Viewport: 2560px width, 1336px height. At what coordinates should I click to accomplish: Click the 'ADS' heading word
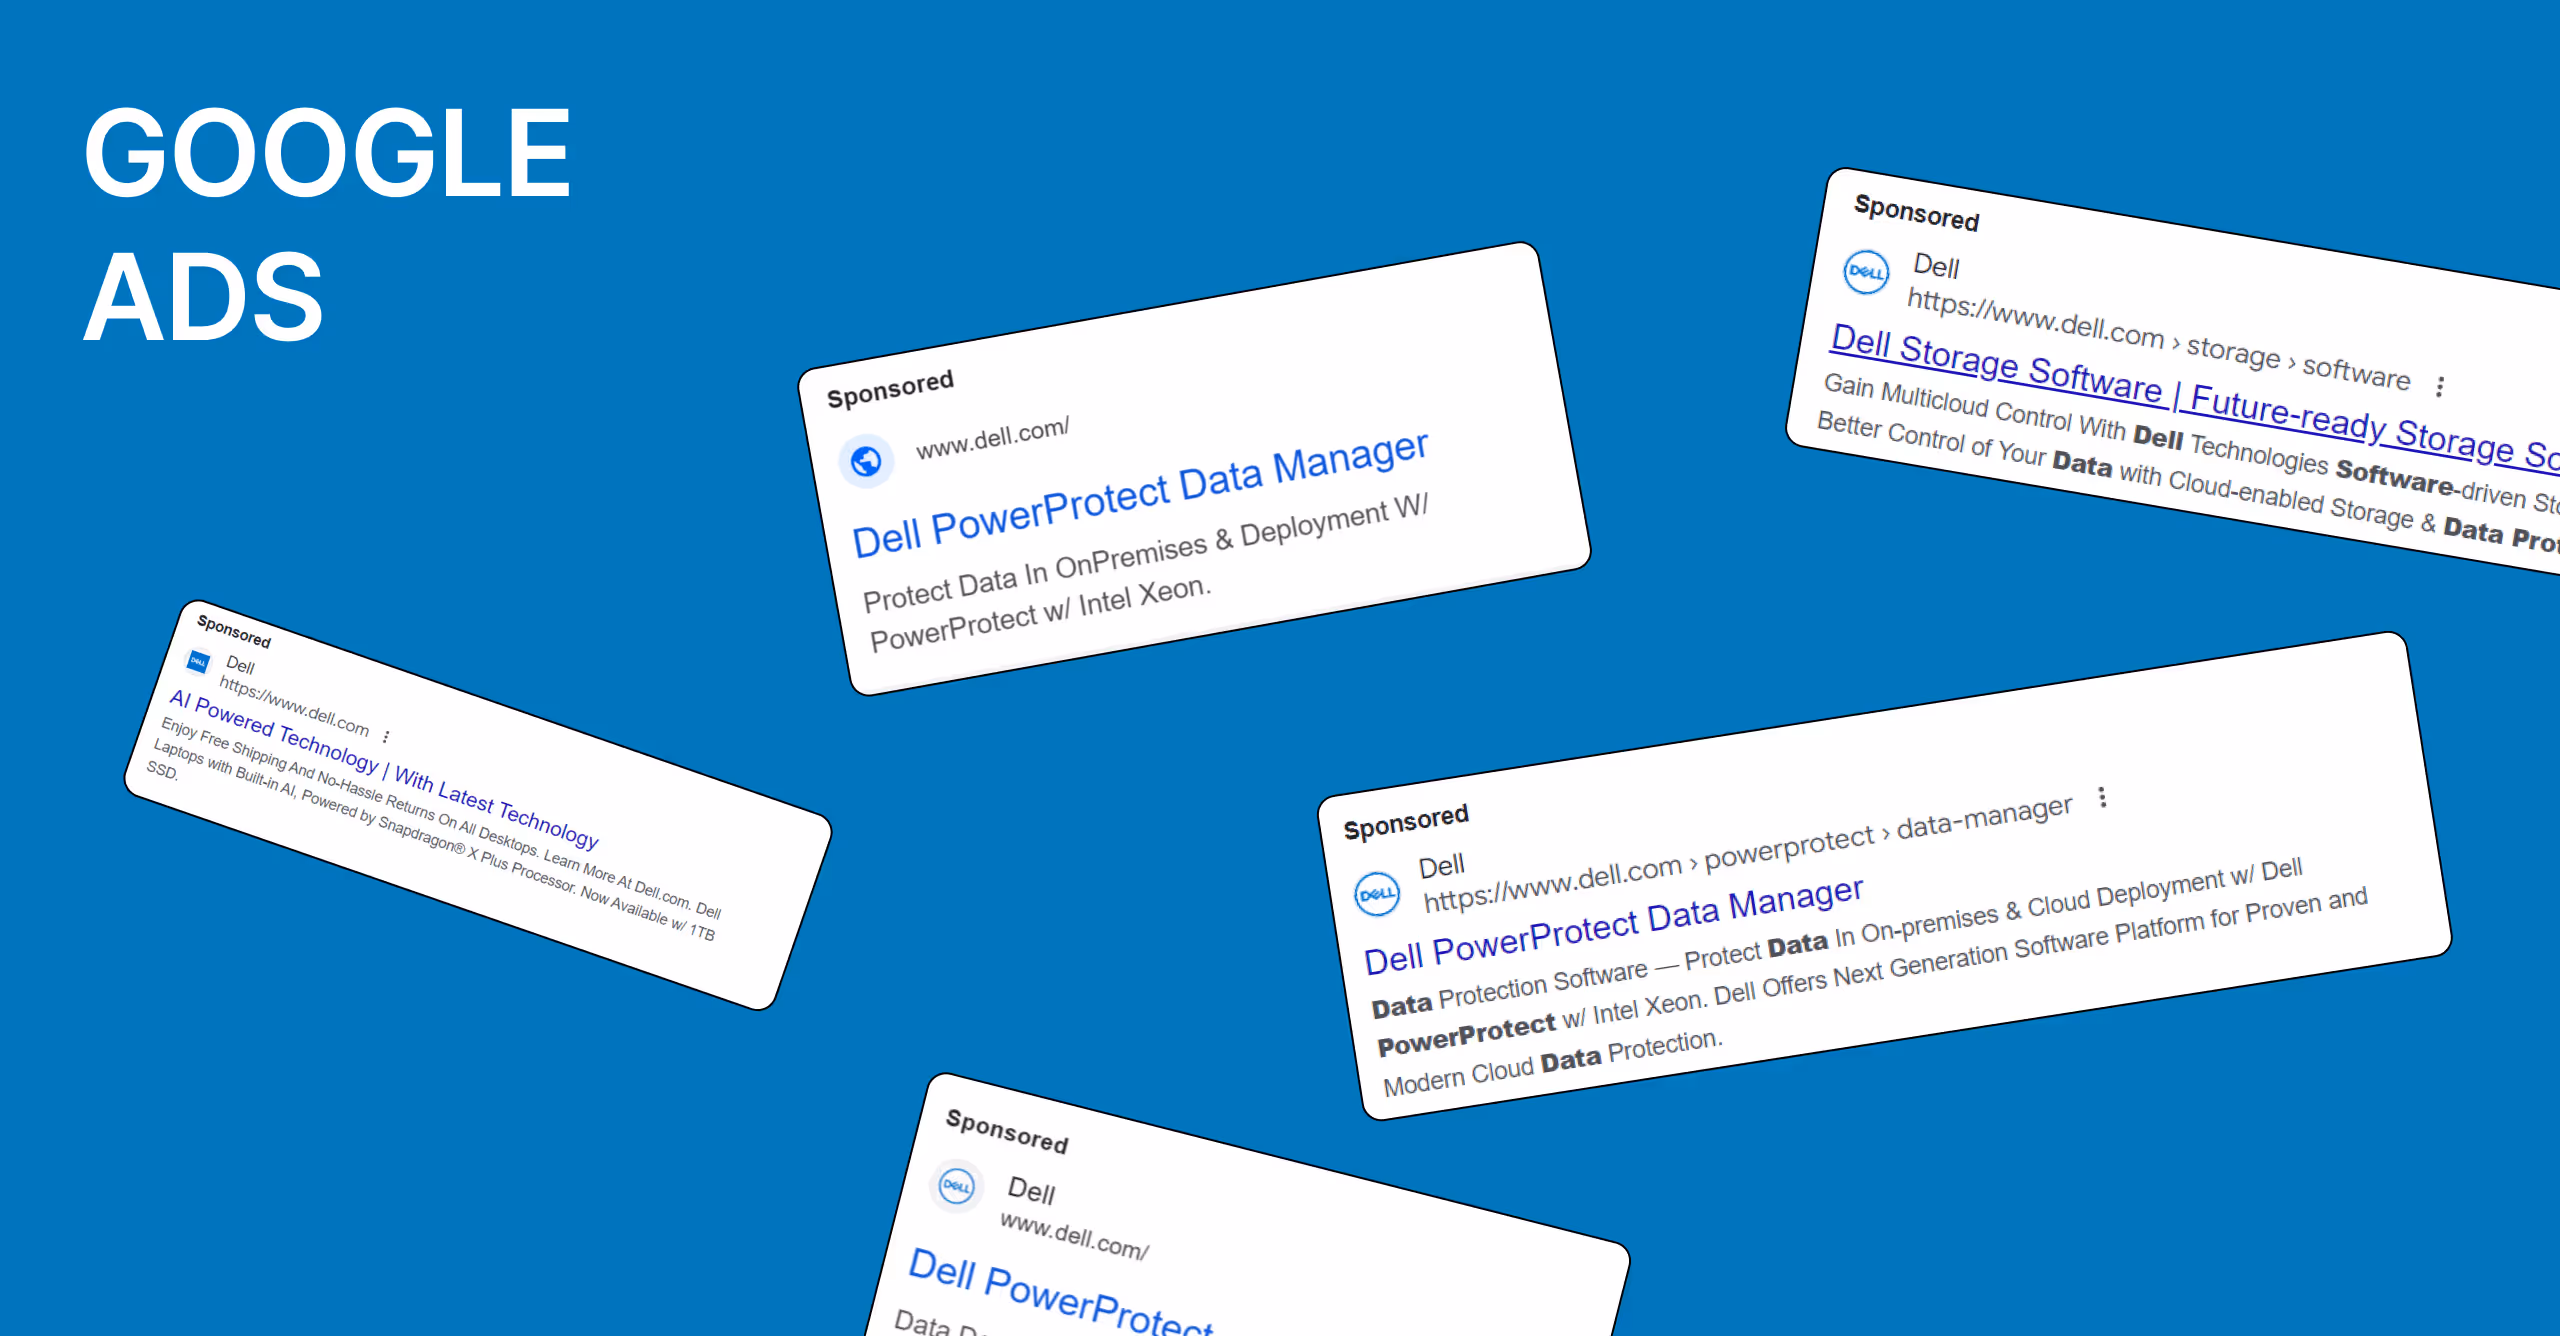(x=204, y=297)
